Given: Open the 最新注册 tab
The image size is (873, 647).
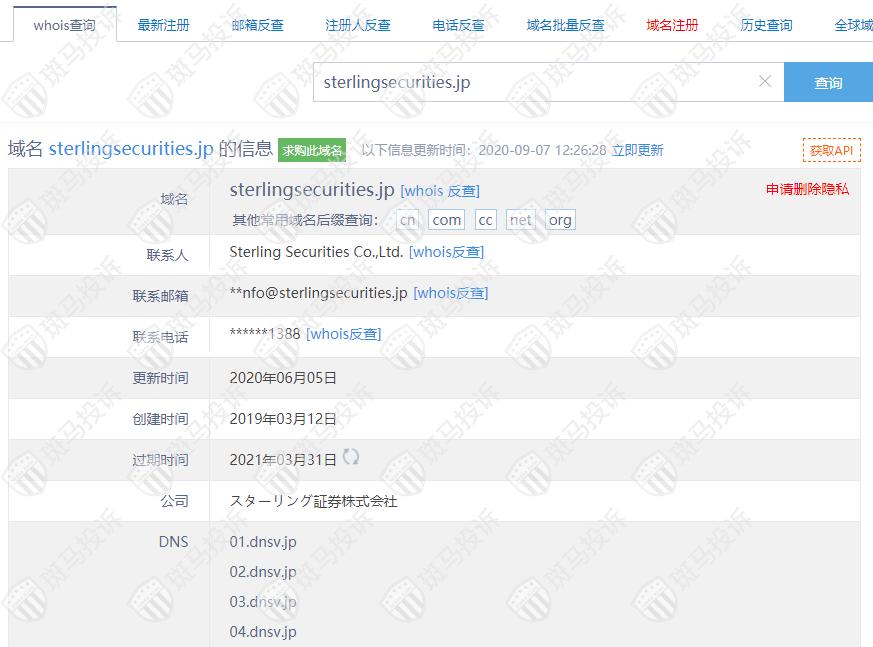Looking at the screenshot, I should click(x=163, y=25).
